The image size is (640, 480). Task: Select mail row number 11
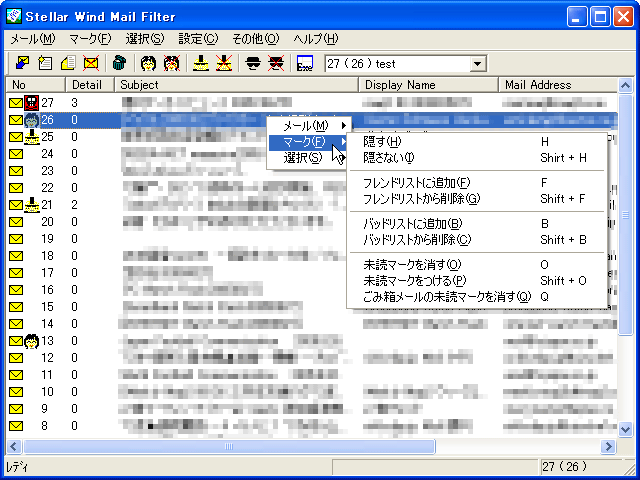click(312, 375)
